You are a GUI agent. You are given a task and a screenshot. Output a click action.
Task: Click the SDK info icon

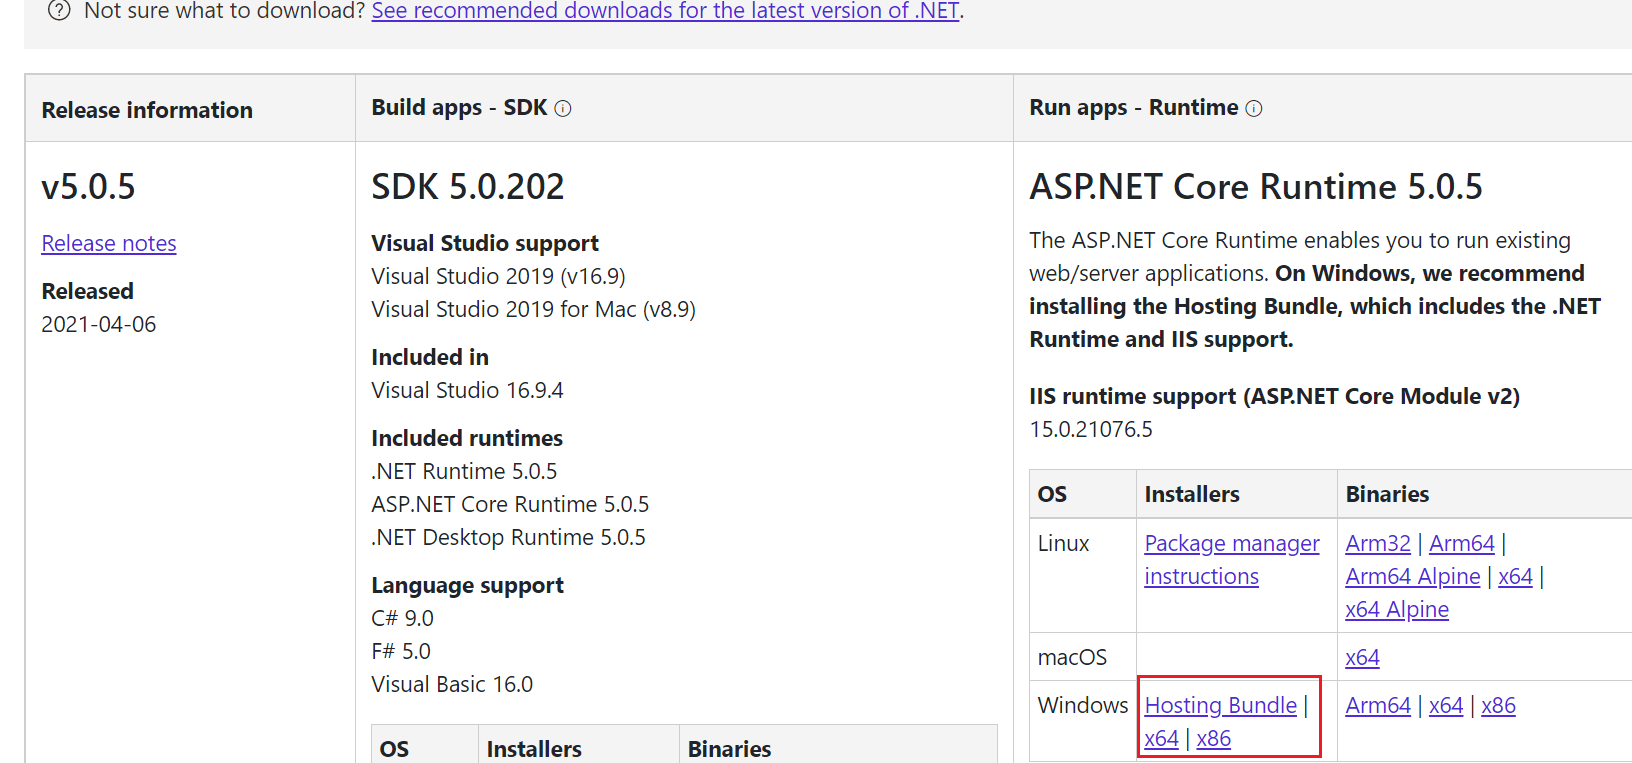(563, 109)
